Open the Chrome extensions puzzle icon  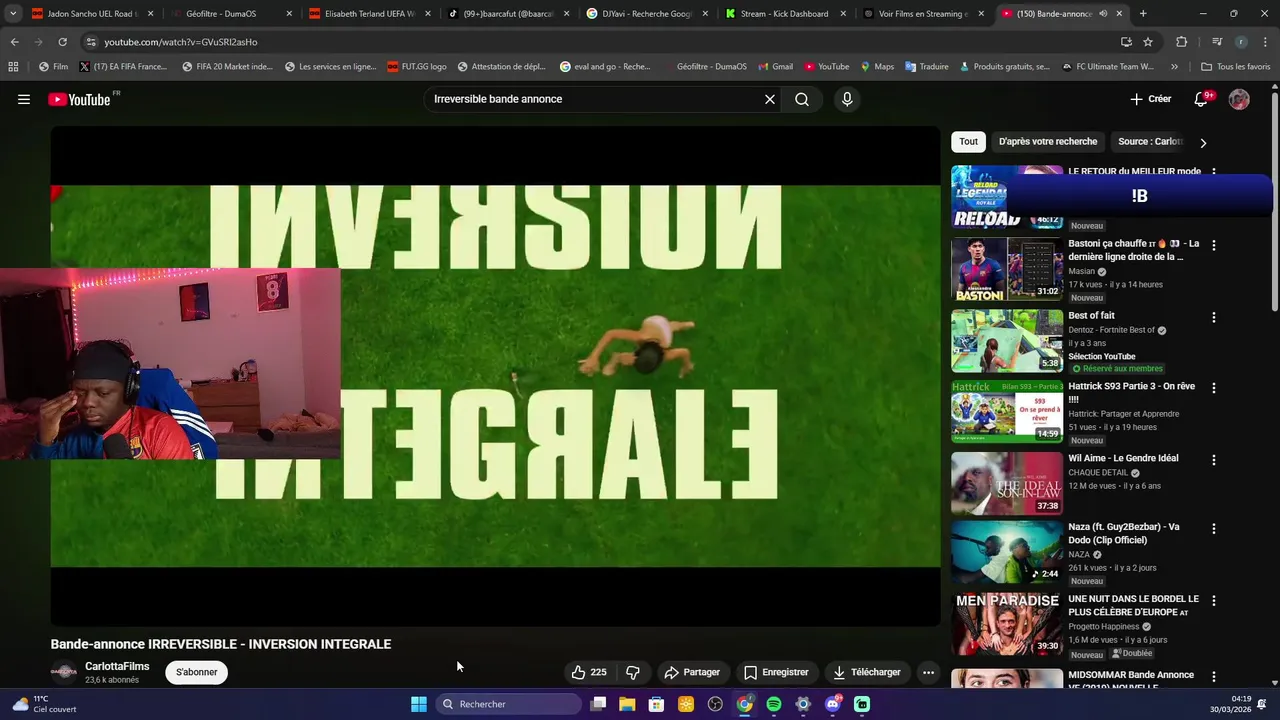point(1181,42)
